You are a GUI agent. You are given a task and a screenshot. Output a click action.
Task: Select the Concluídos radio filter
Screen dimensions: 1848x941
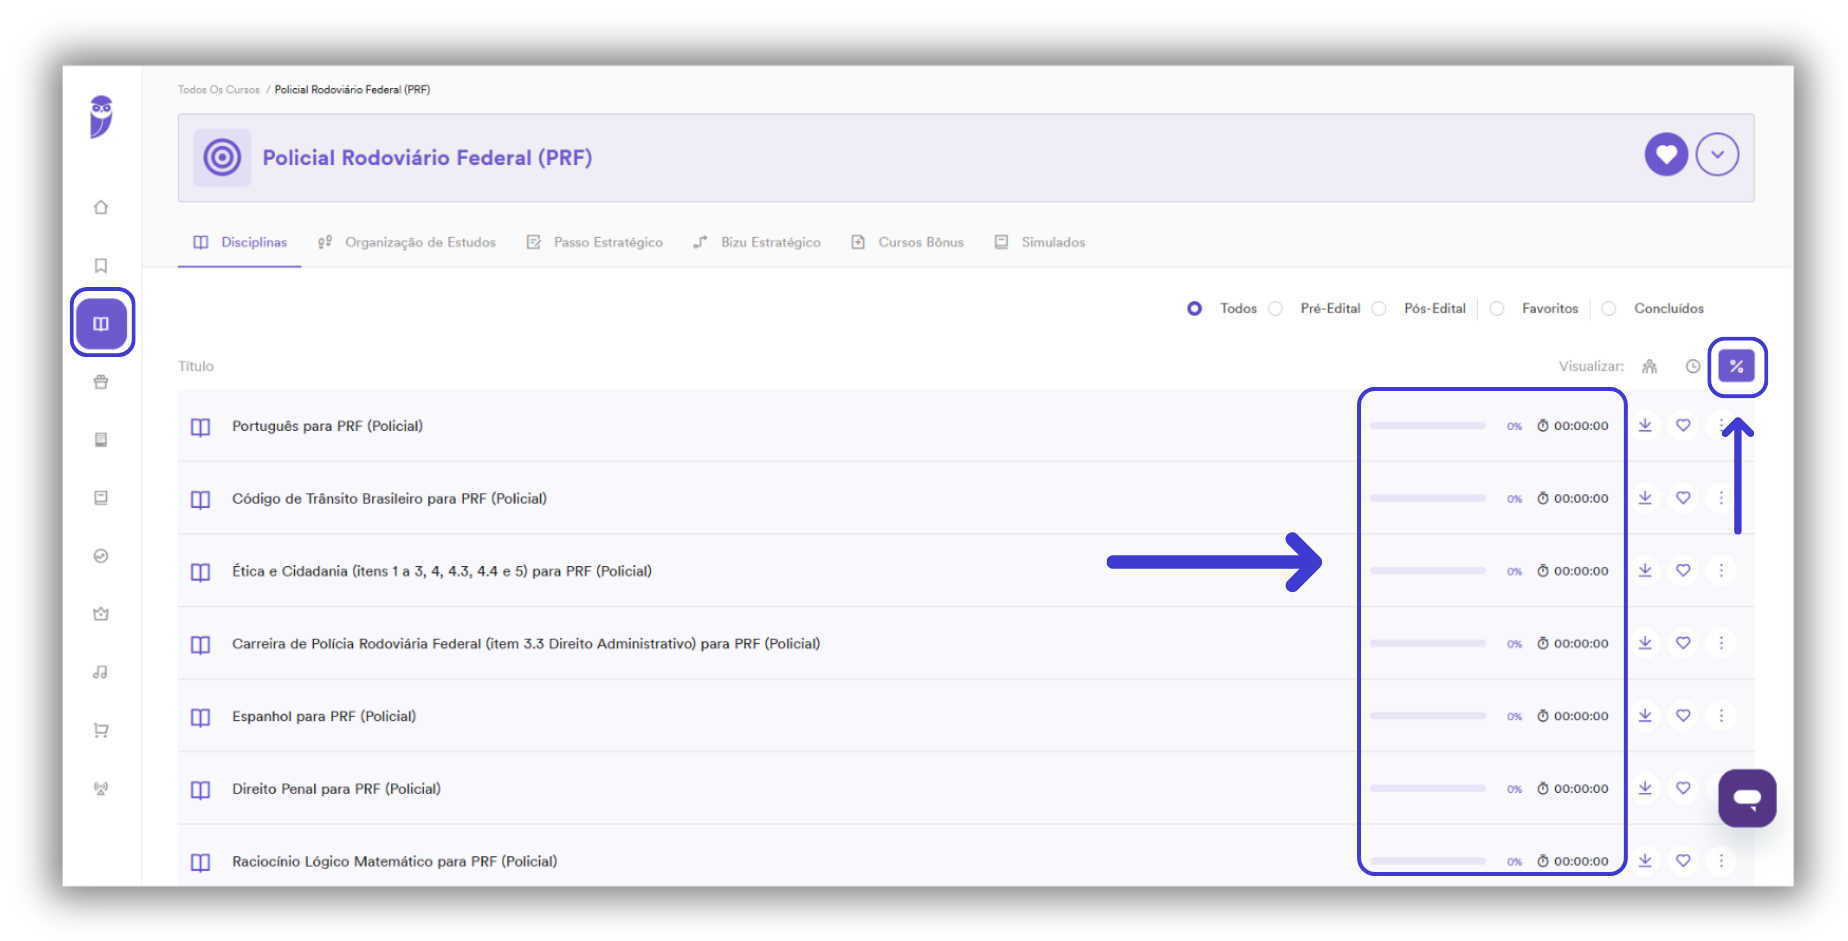coord(1609,309)
